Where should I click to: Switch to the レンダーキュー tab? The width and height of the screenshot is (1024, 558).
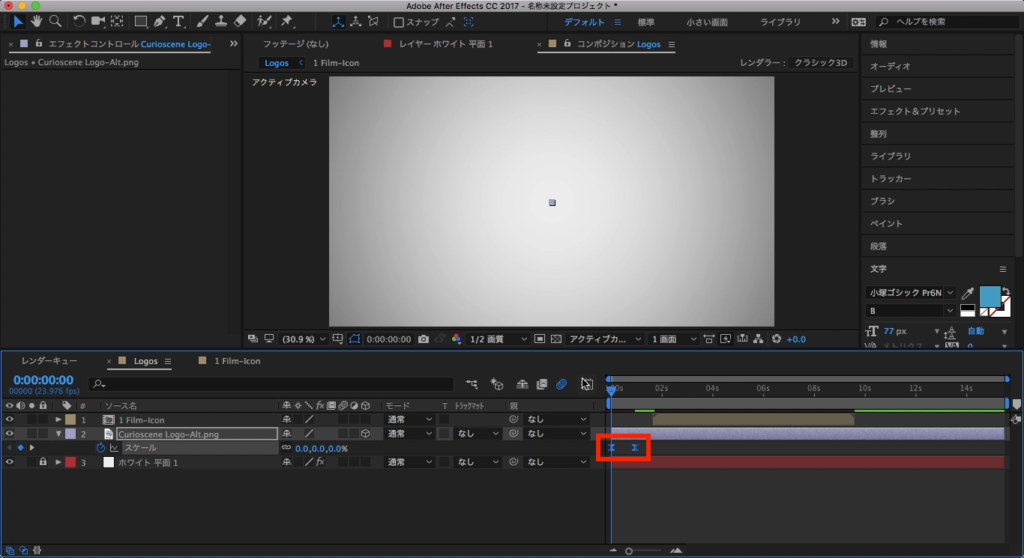pos(49,361)
